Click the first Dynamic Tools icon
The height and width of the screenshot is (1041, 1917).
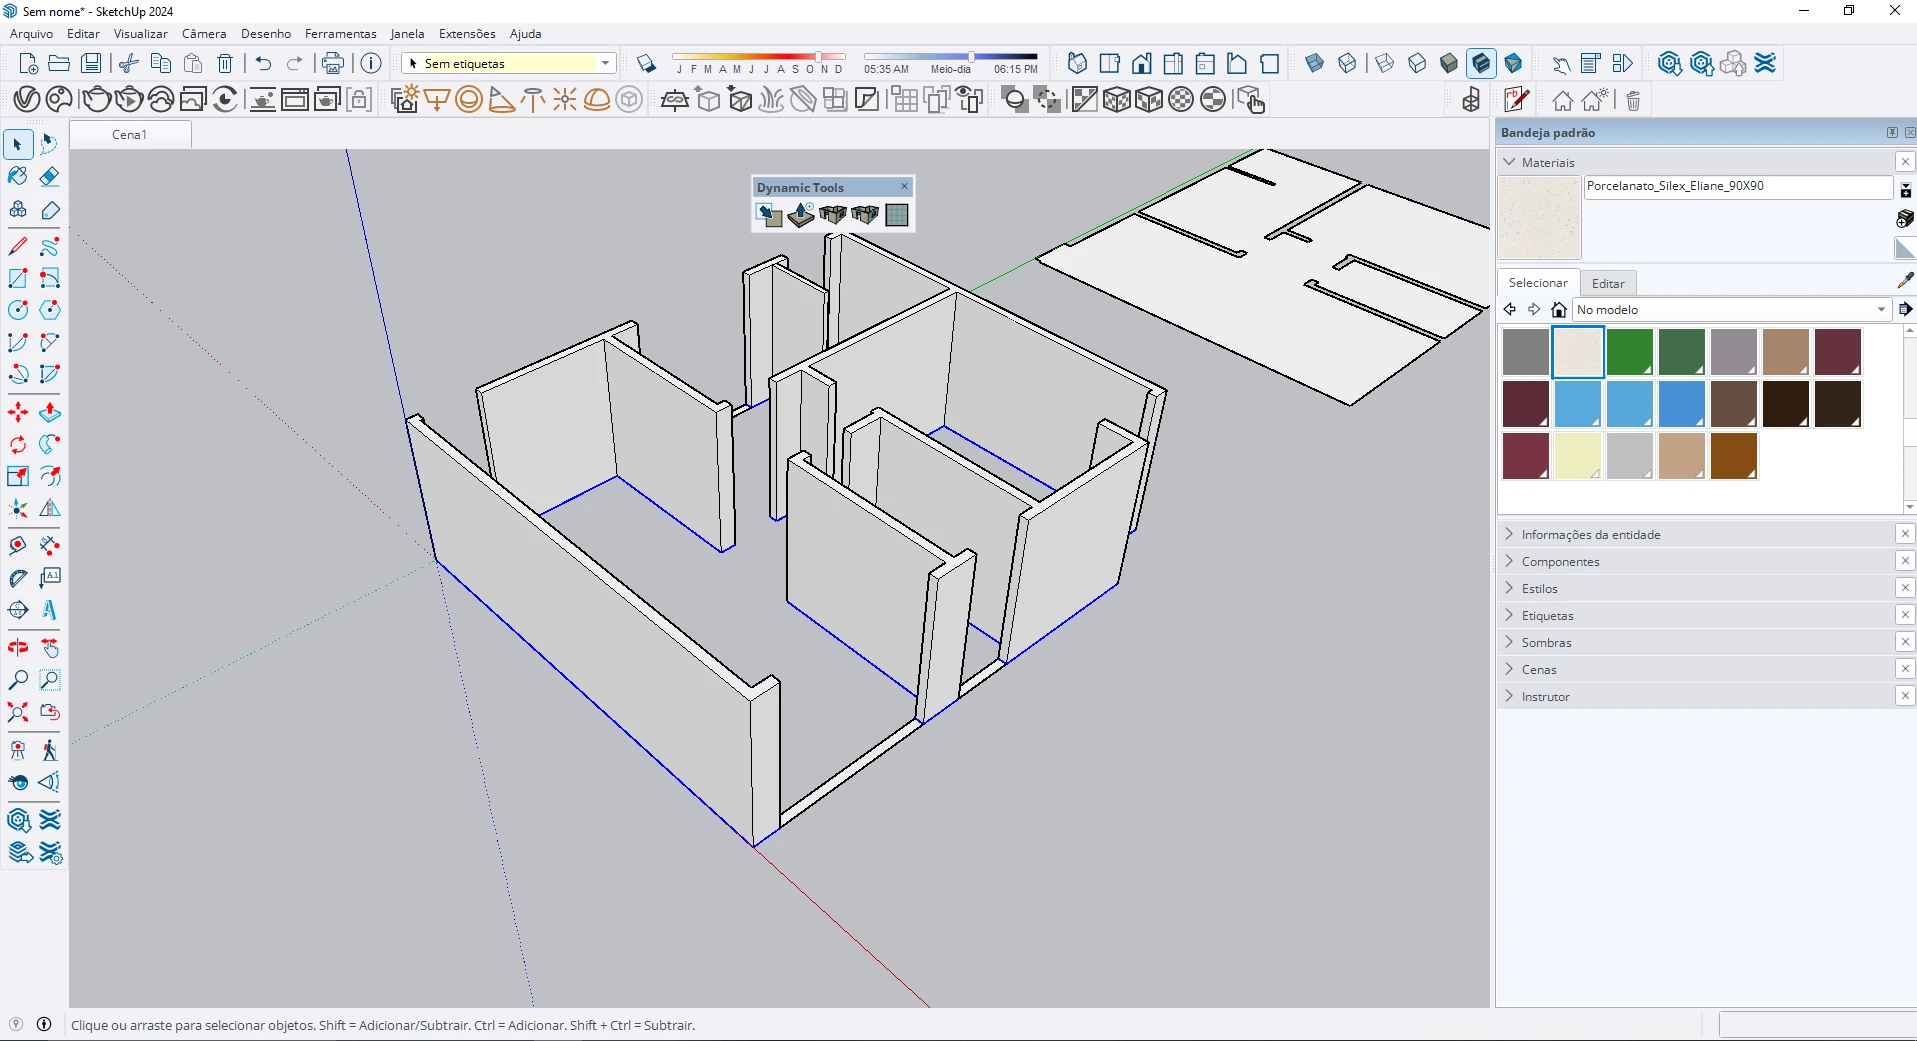(x=769, y=215)
